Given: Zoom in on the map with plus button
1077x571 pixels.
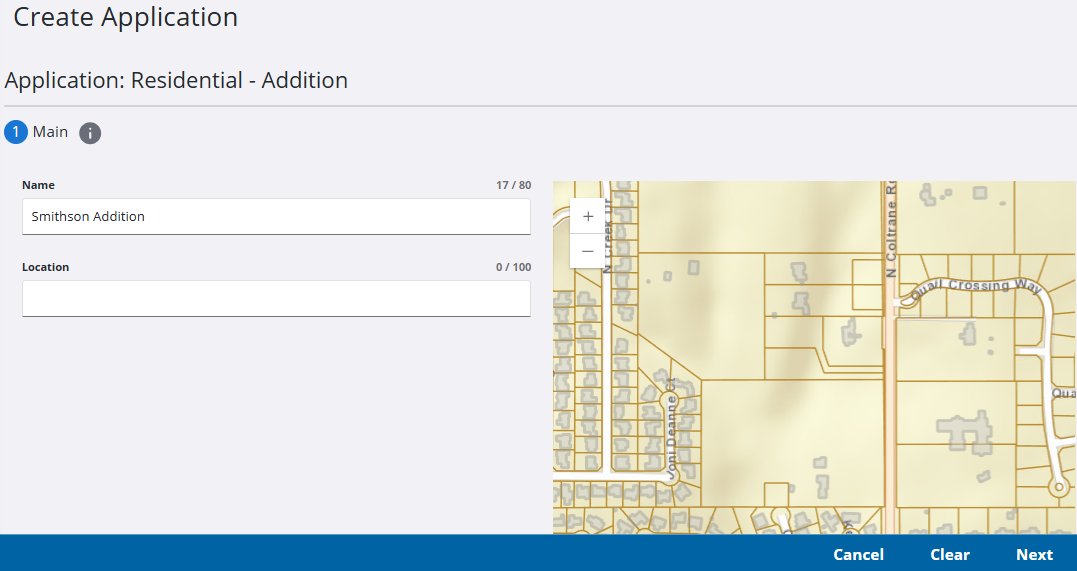Looking at the screenshot, I should coord(587,216).
